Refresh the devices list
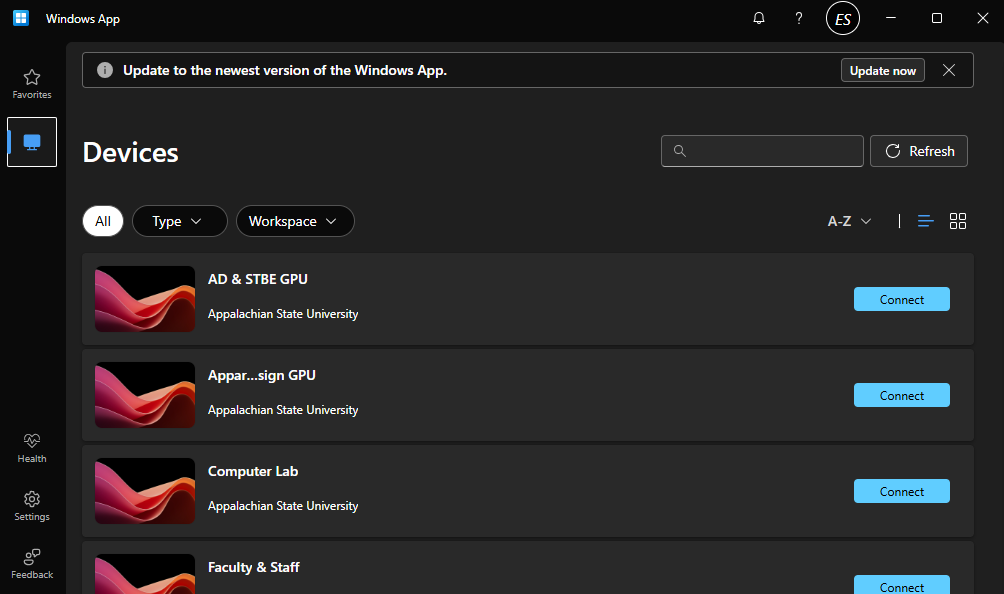 point(919,151)
